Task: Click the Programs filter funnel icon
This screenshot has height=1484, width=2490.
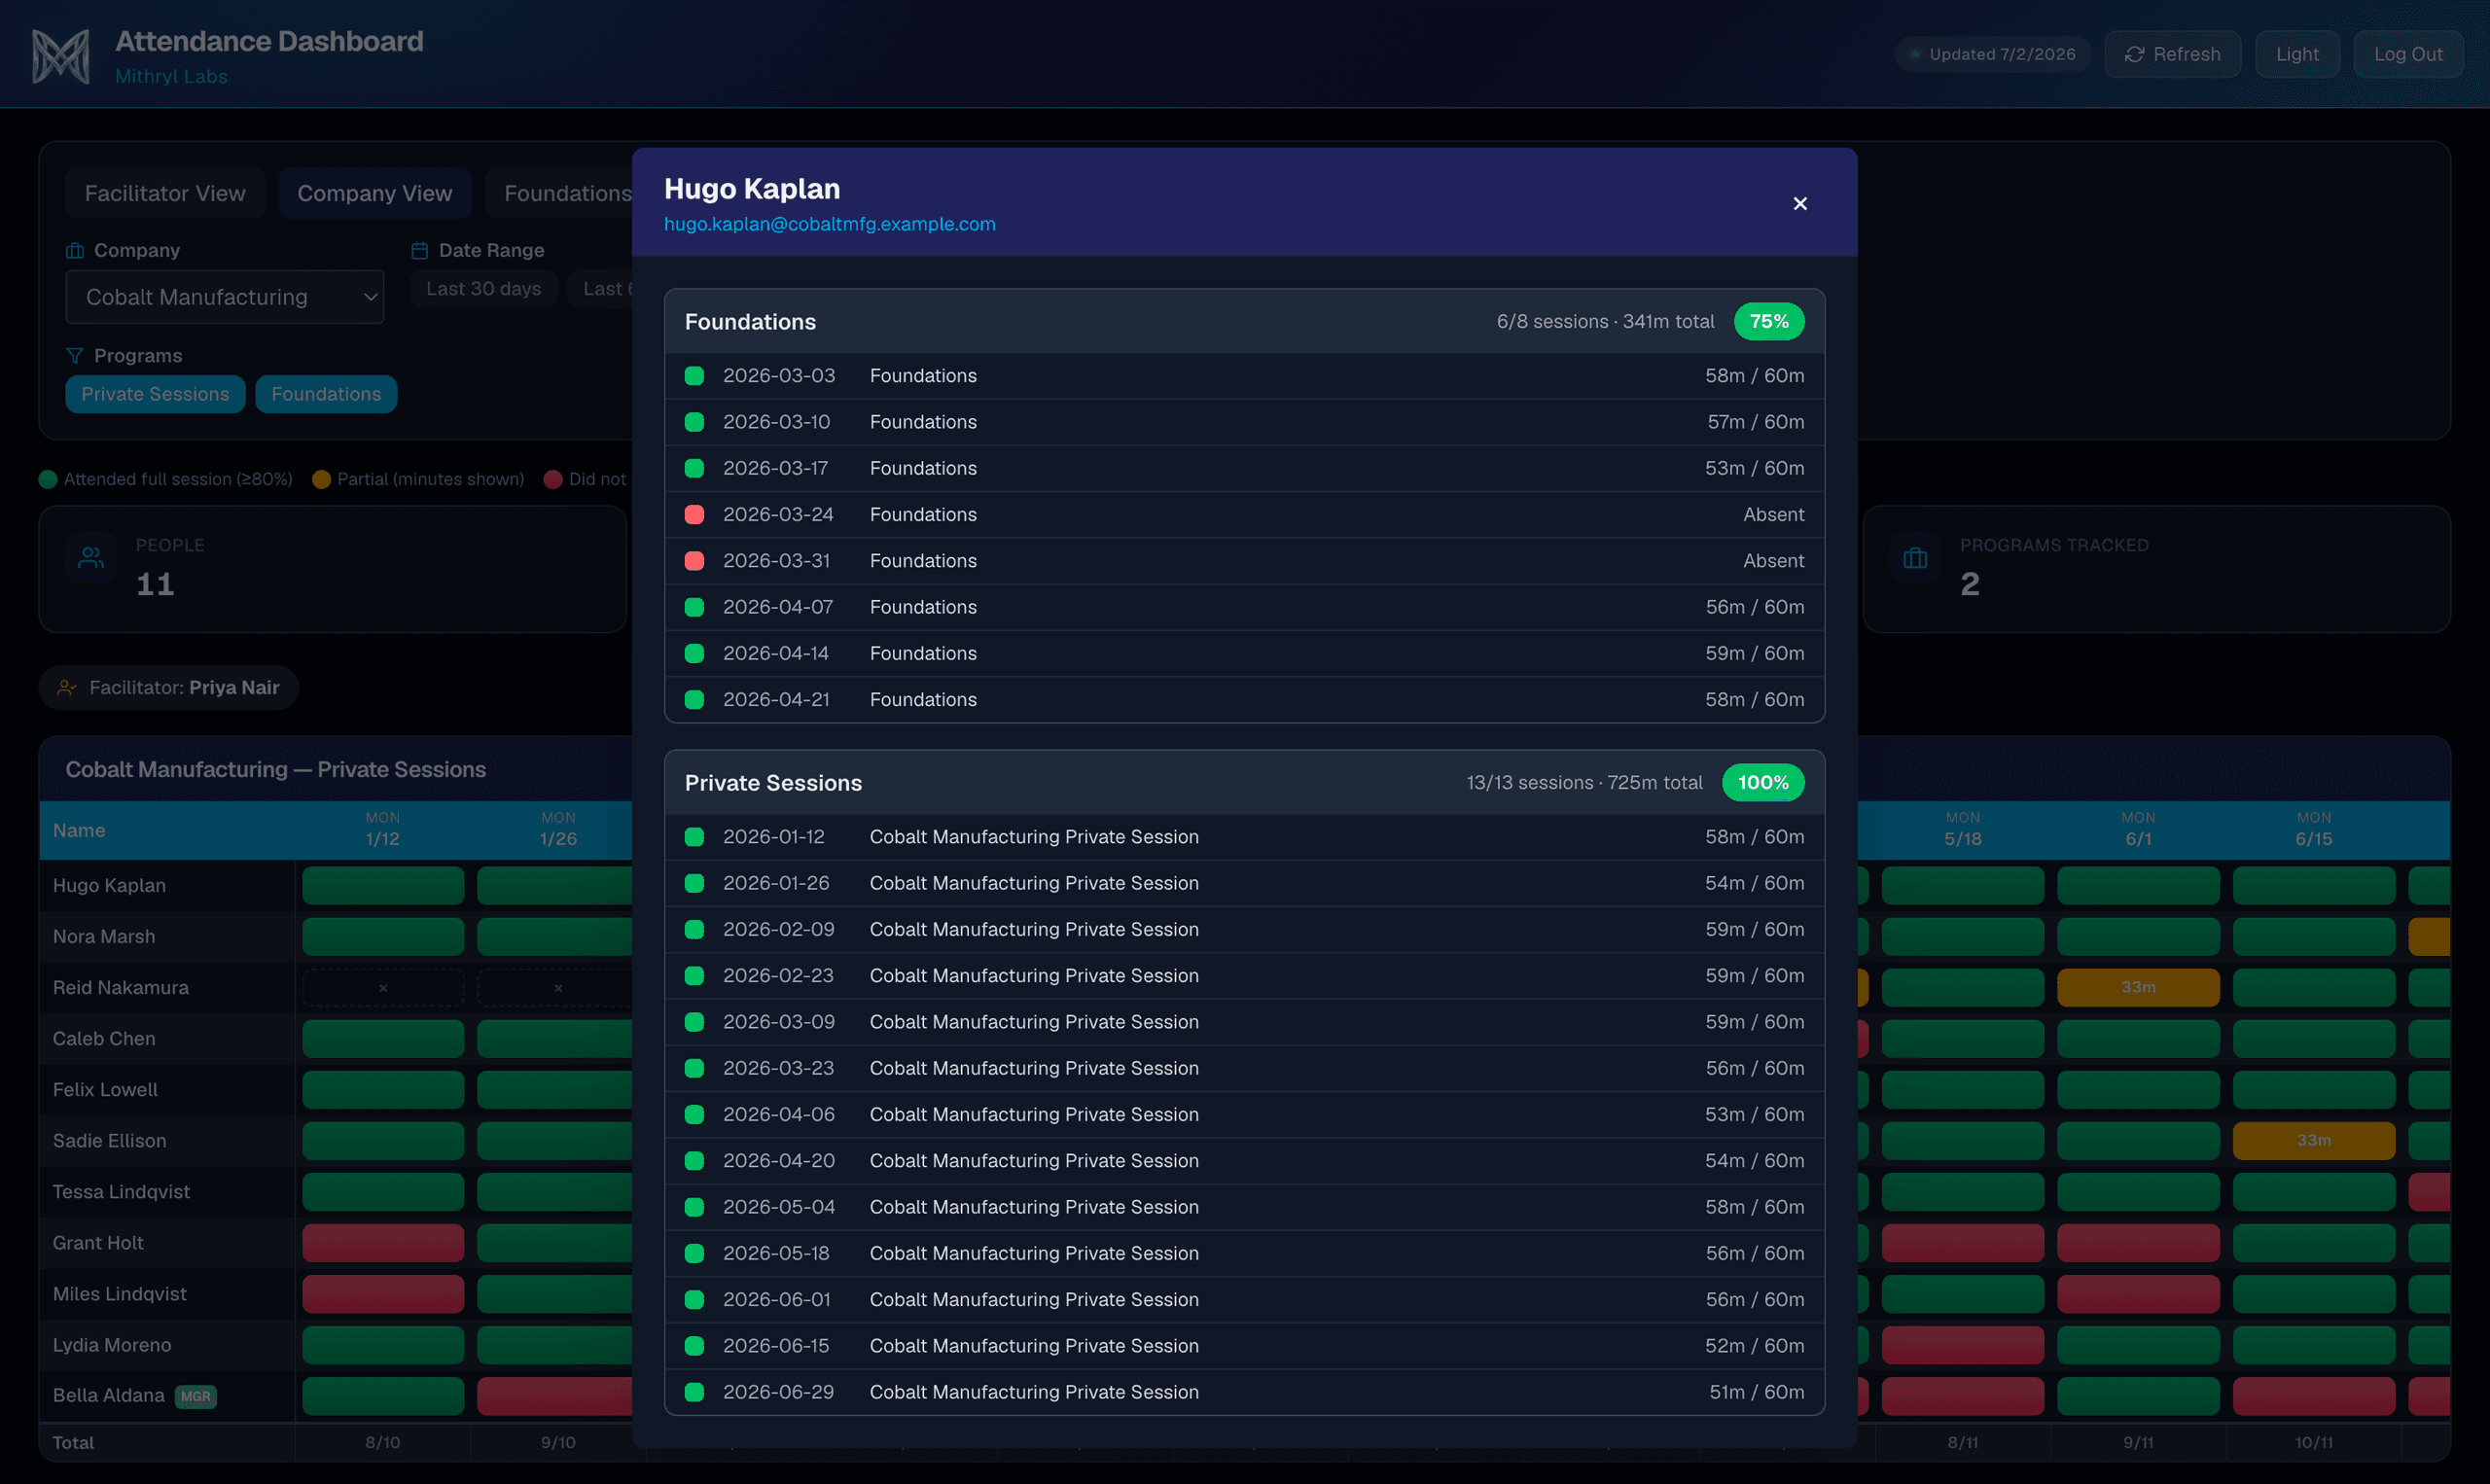Action: [75, 355]
